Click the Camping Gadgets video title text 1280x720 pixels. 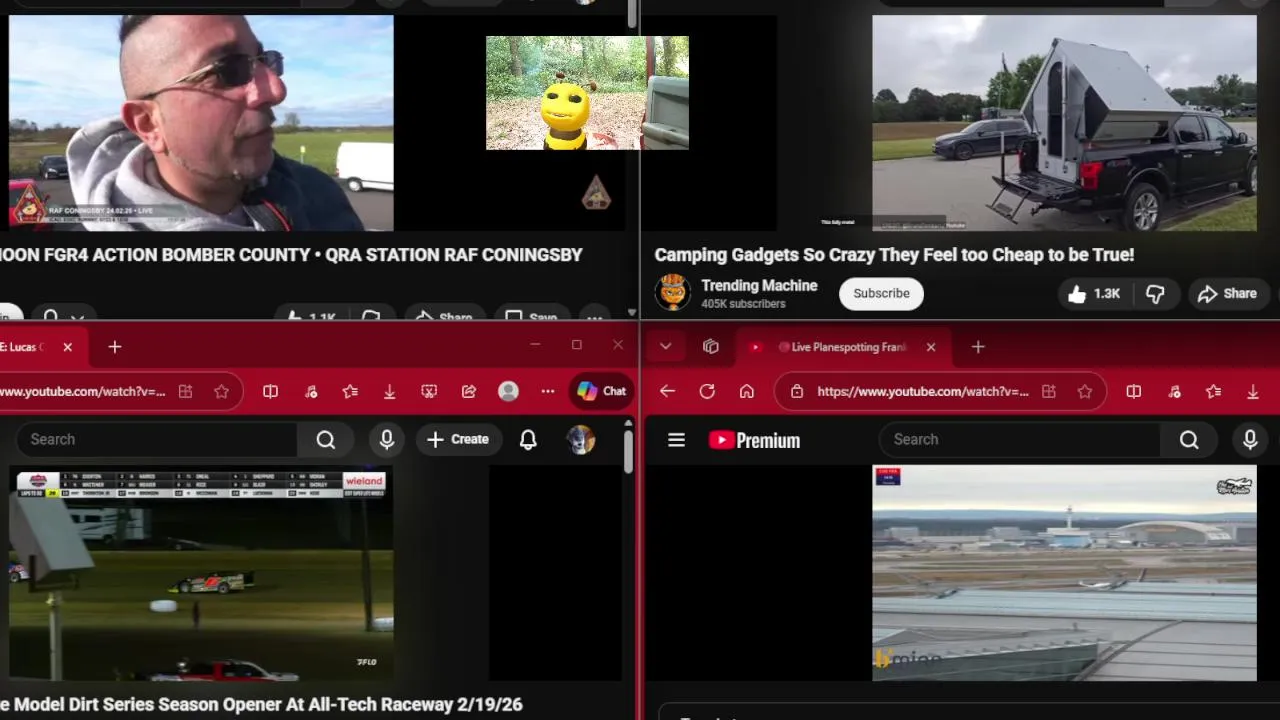pos(894,255)
